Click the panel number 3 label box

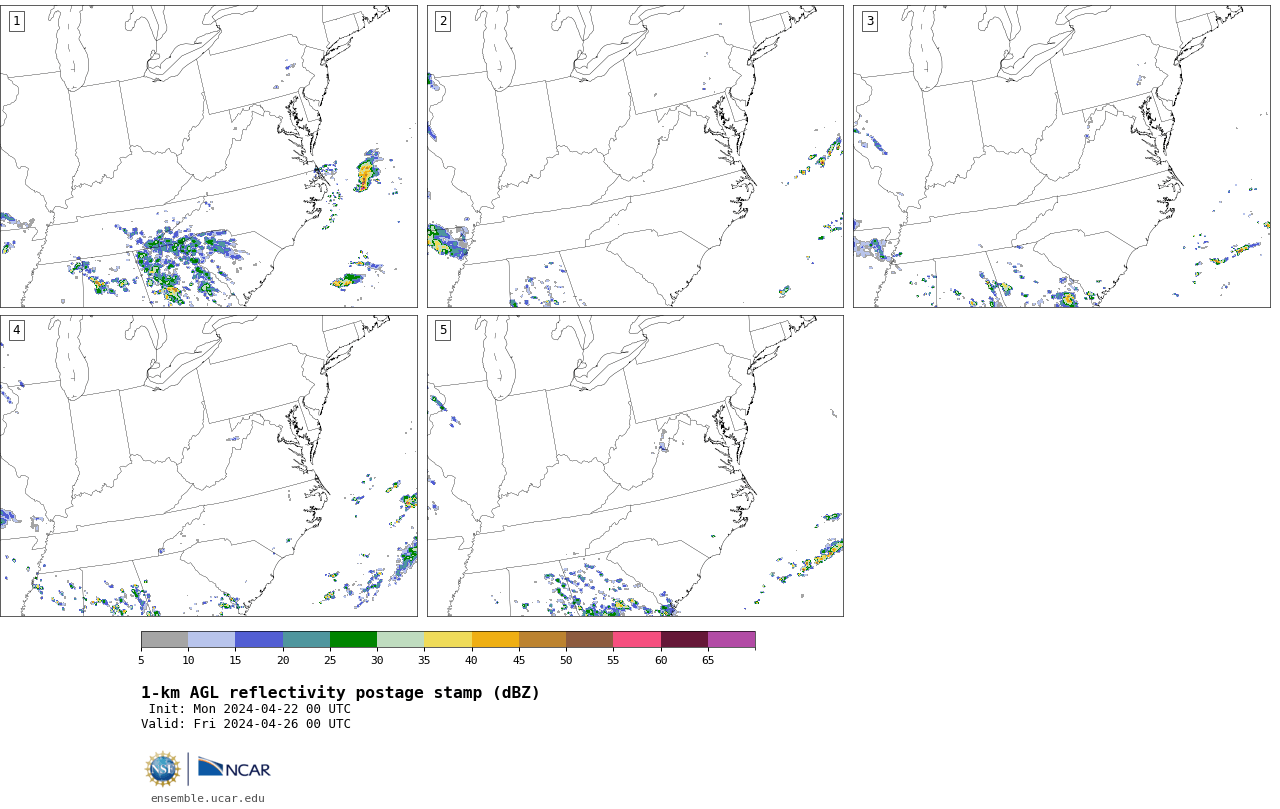click(869, 21)
